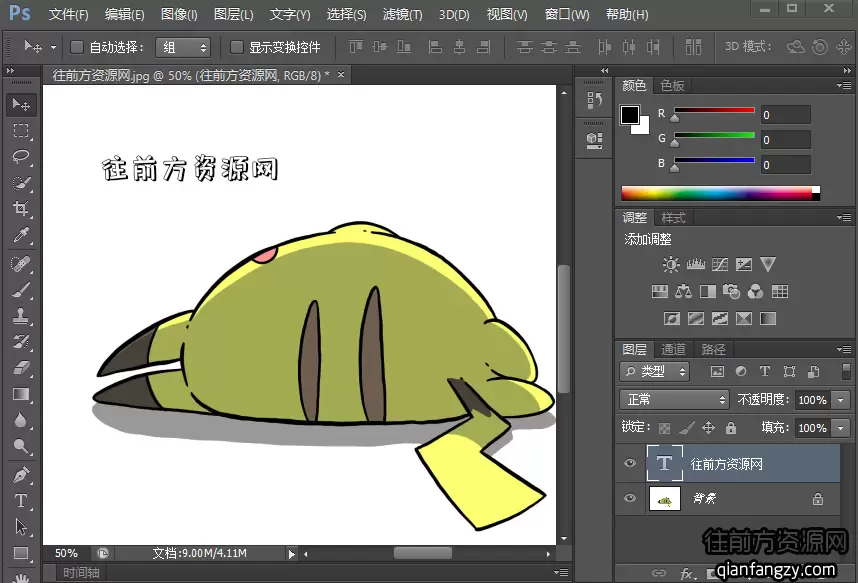This screenshot has height=583, width=858.
Task: Select the History Brush tool
Action: click(21, 342)
